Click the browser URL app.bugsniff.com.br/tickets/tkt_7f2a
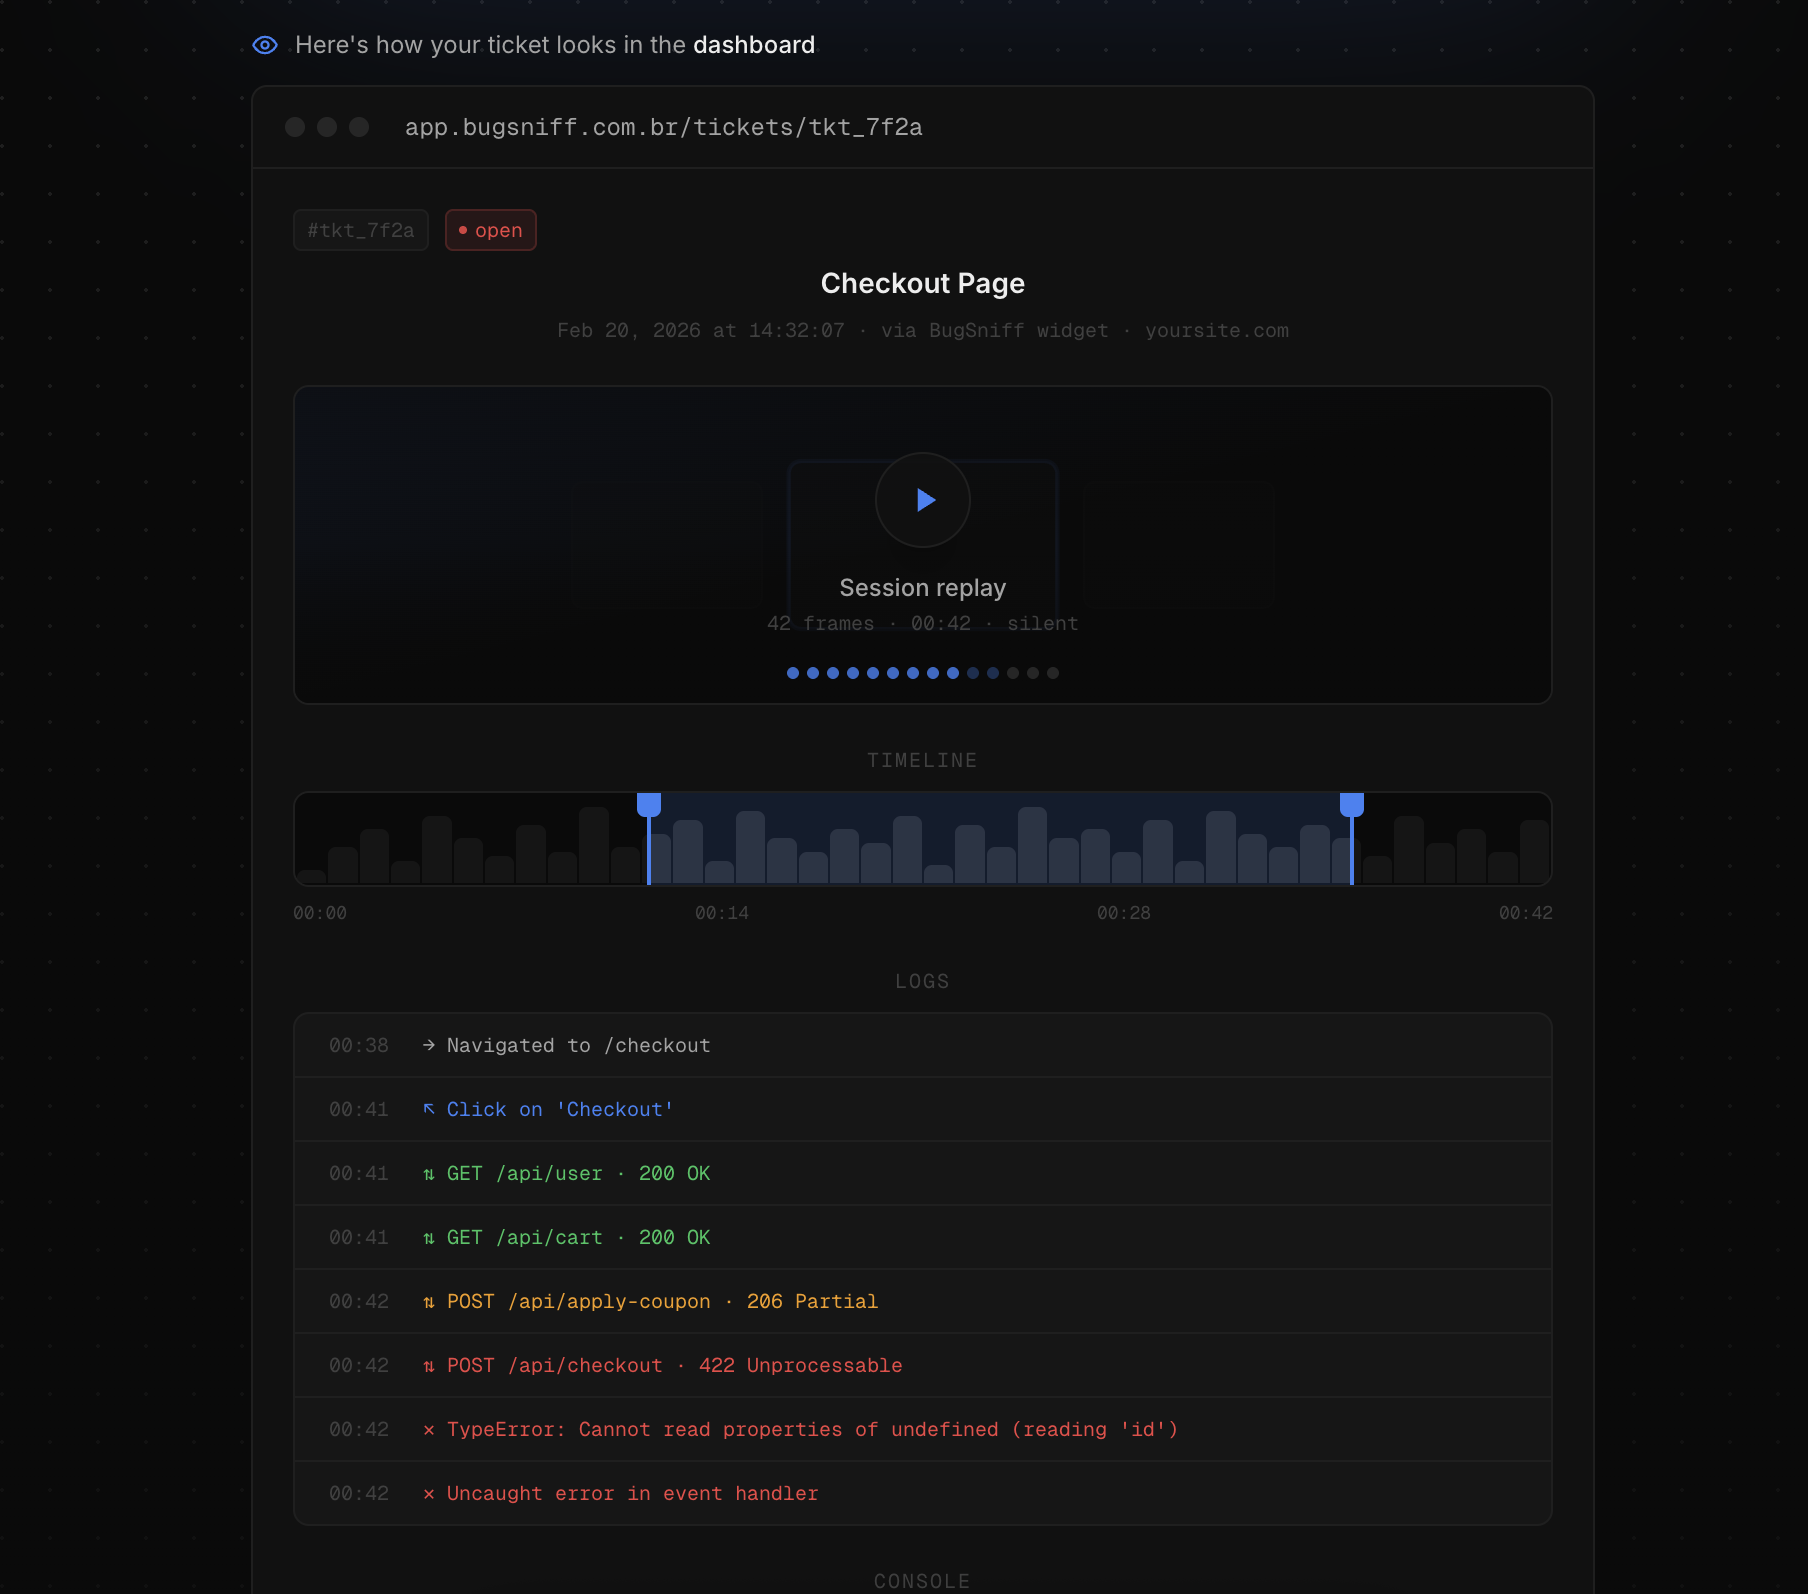1808x1594 pixels. [664, 127]
